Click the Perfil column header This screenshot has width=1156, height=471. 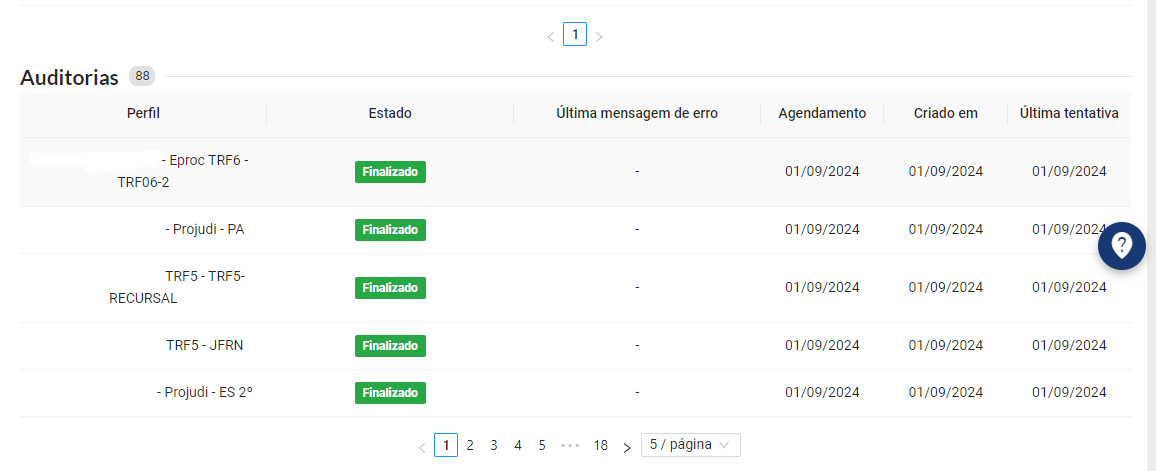coord(143,114)
